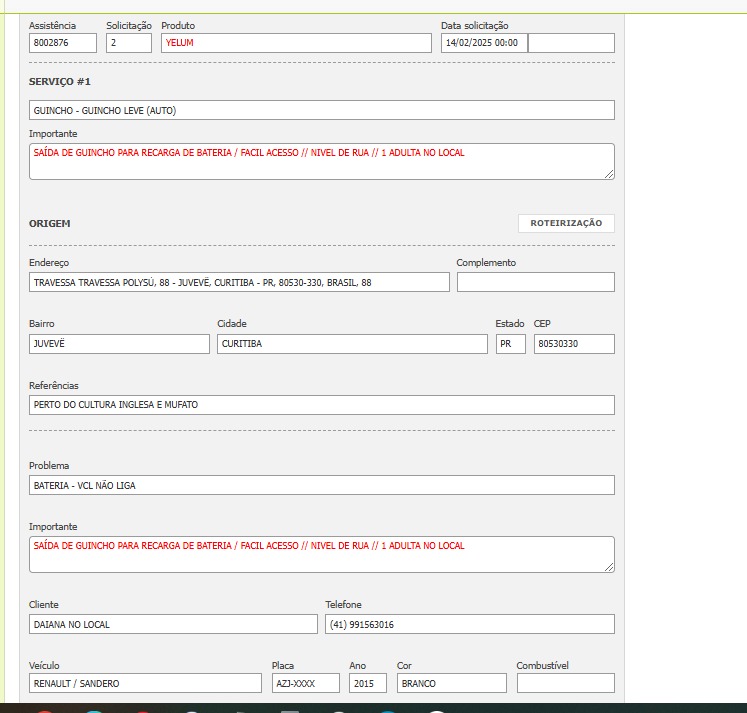Select the CEP field 80530330
The height and width of the screenshot is (713, 747).
[x=573, y=344]
